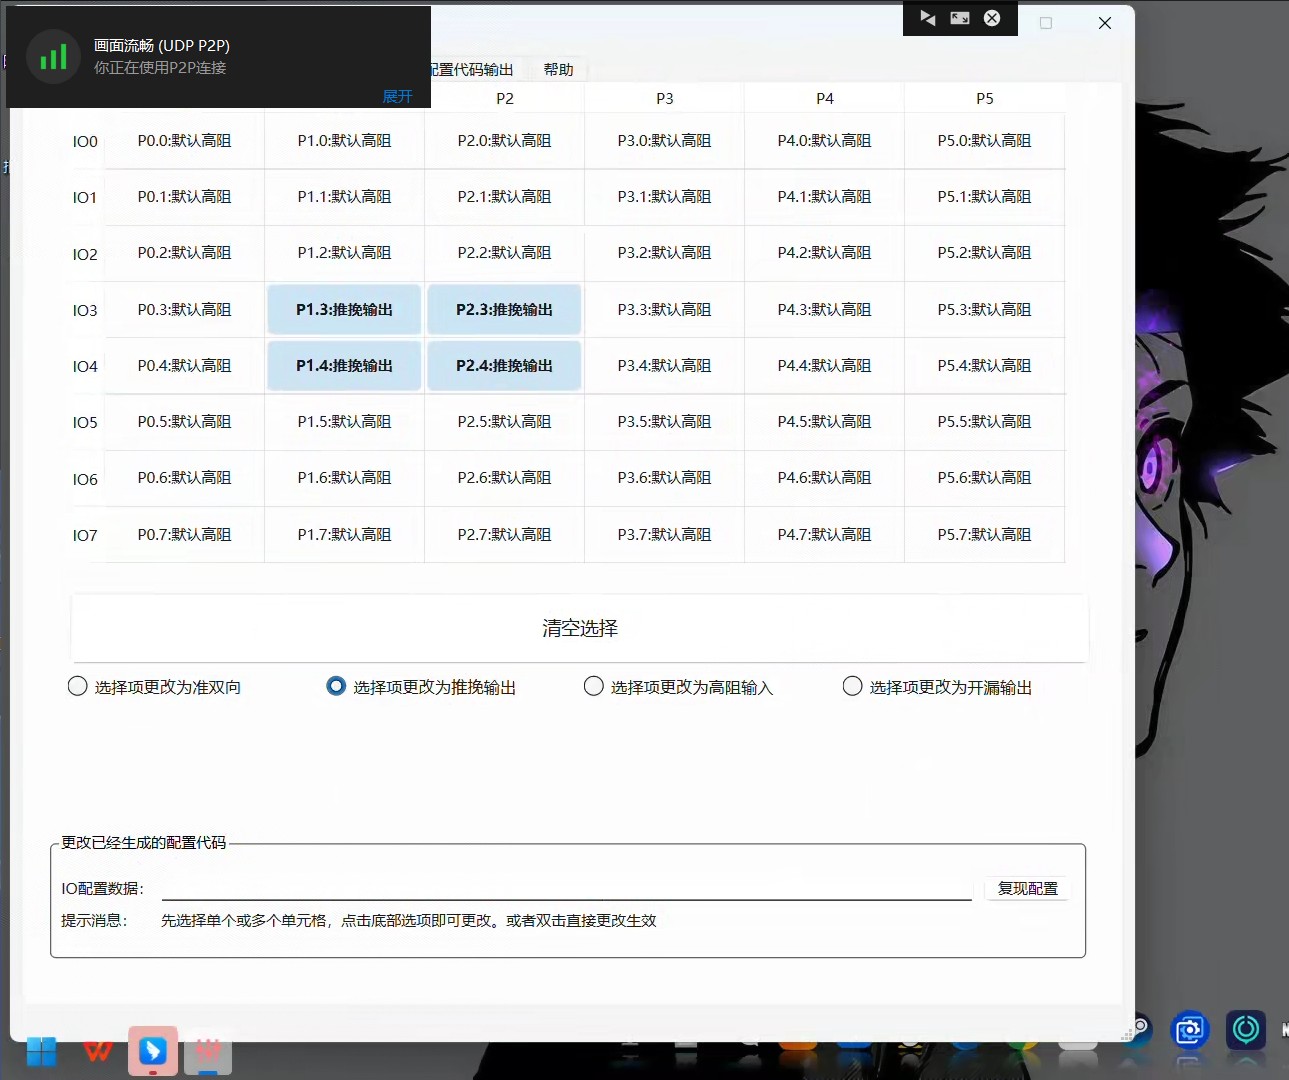
Task: Click the P5 column header
Action: click(985, 98)
